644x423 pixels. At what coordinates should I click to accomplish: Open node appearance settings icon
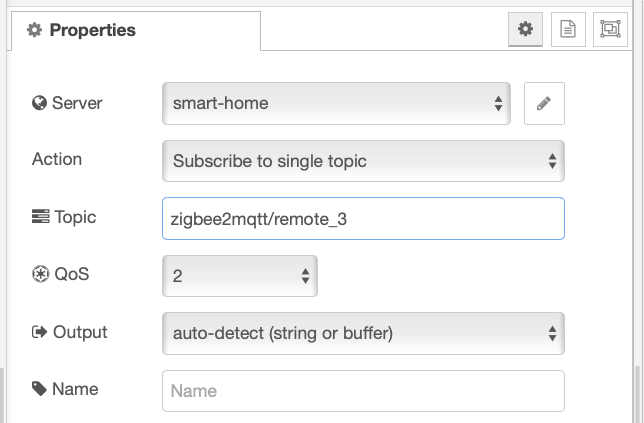pyautogui.click(x=610, y=29)
